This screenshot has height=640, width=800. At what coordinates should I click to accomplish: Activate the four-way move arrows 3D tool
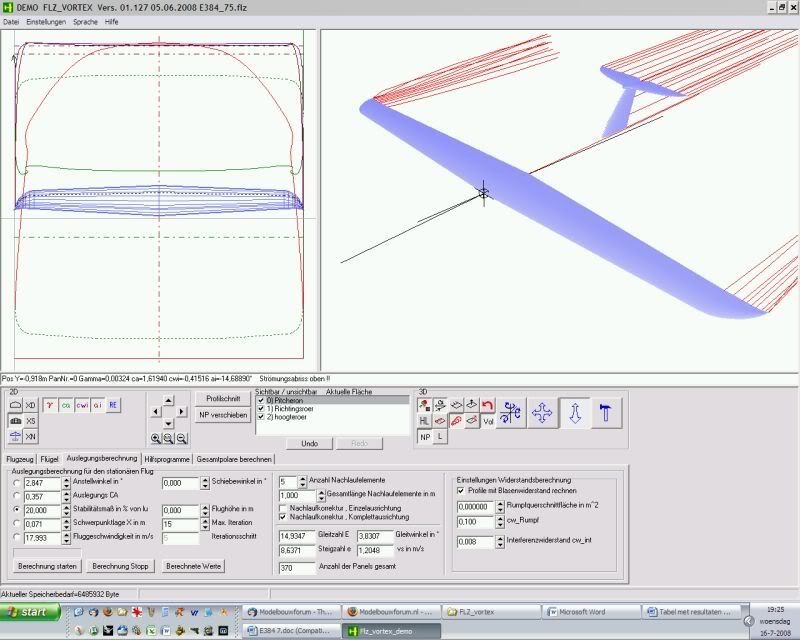coord(542,412)
